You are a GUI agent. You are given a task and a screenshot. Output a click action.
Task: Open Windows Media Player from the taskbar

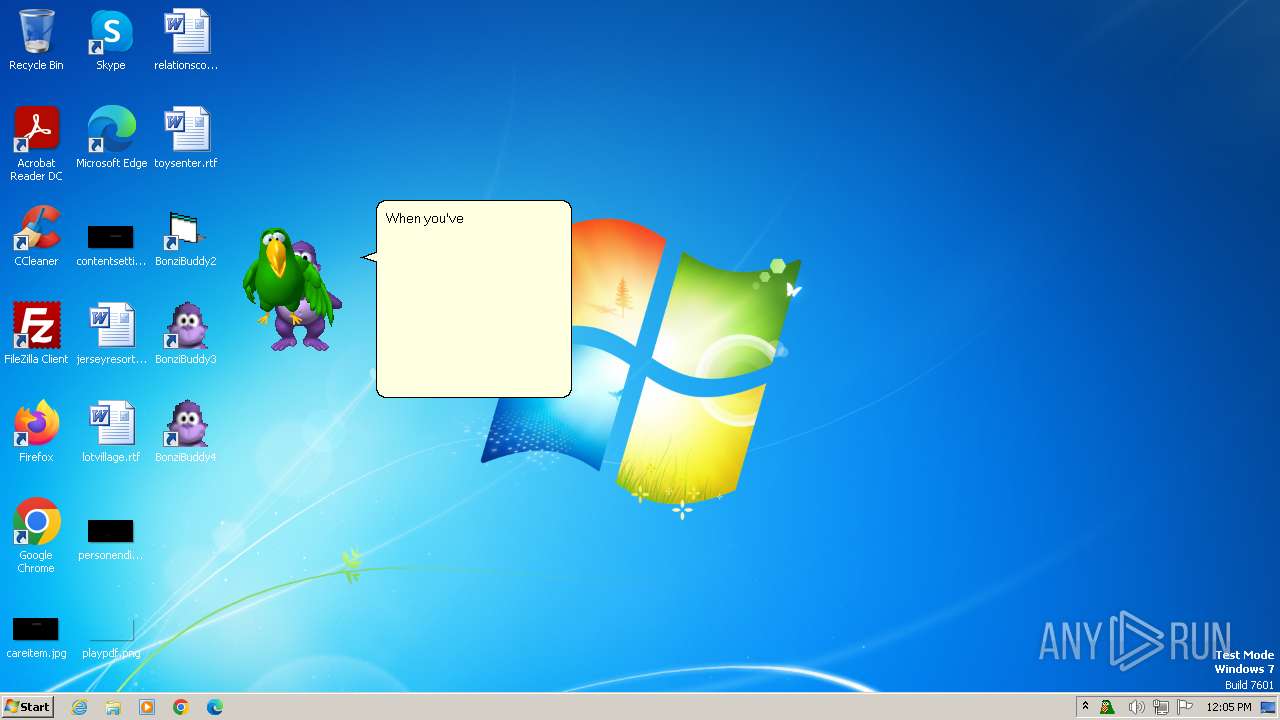(147, 707)
